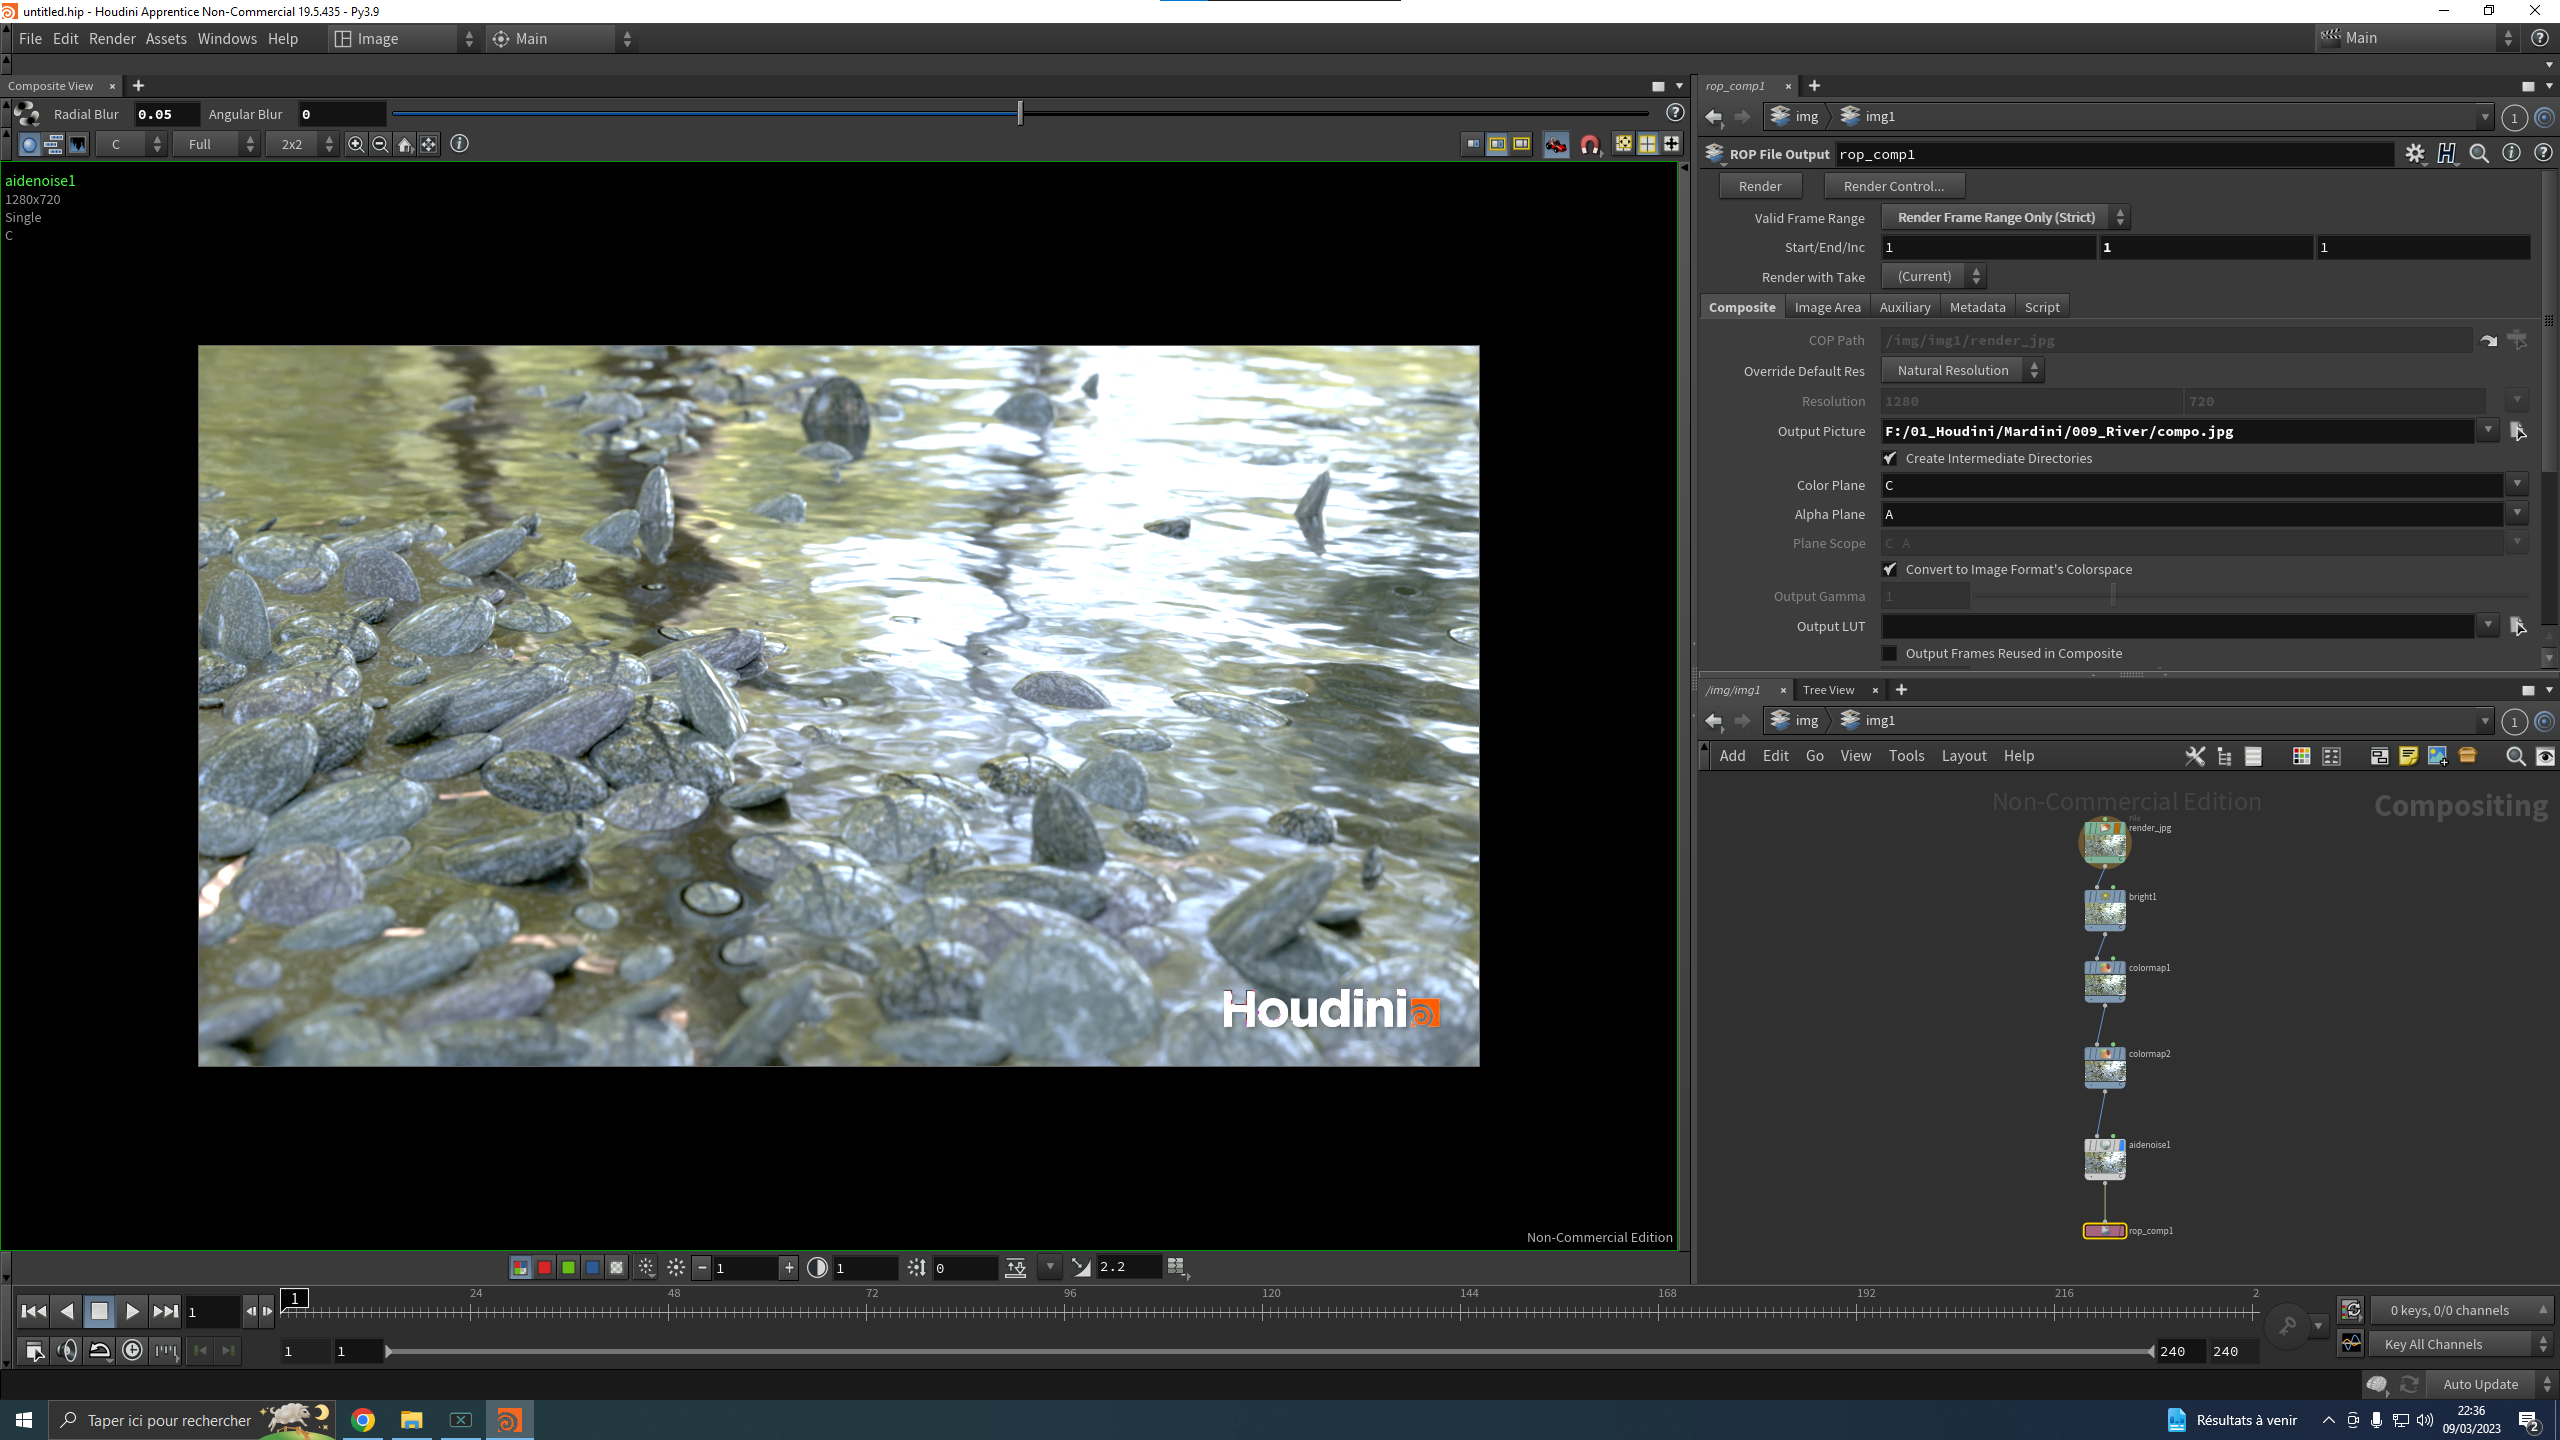The height and width of the screenshot is (1440, 2560).
Task: Open the 2x2 viewport layout dropdown
Action: pos(302,144)
